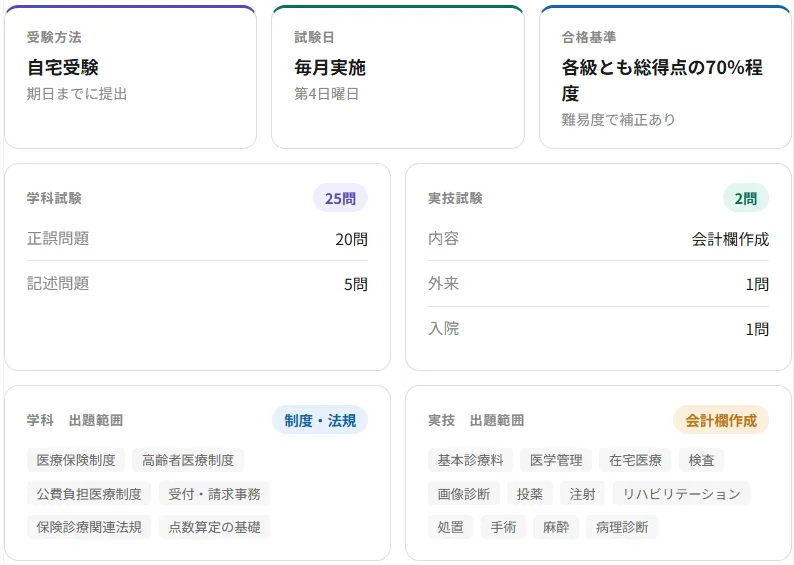Screen dimensions: 794x565
Task: Click the 学科 出題範囲 heading
Action: (x=75, y=420)
